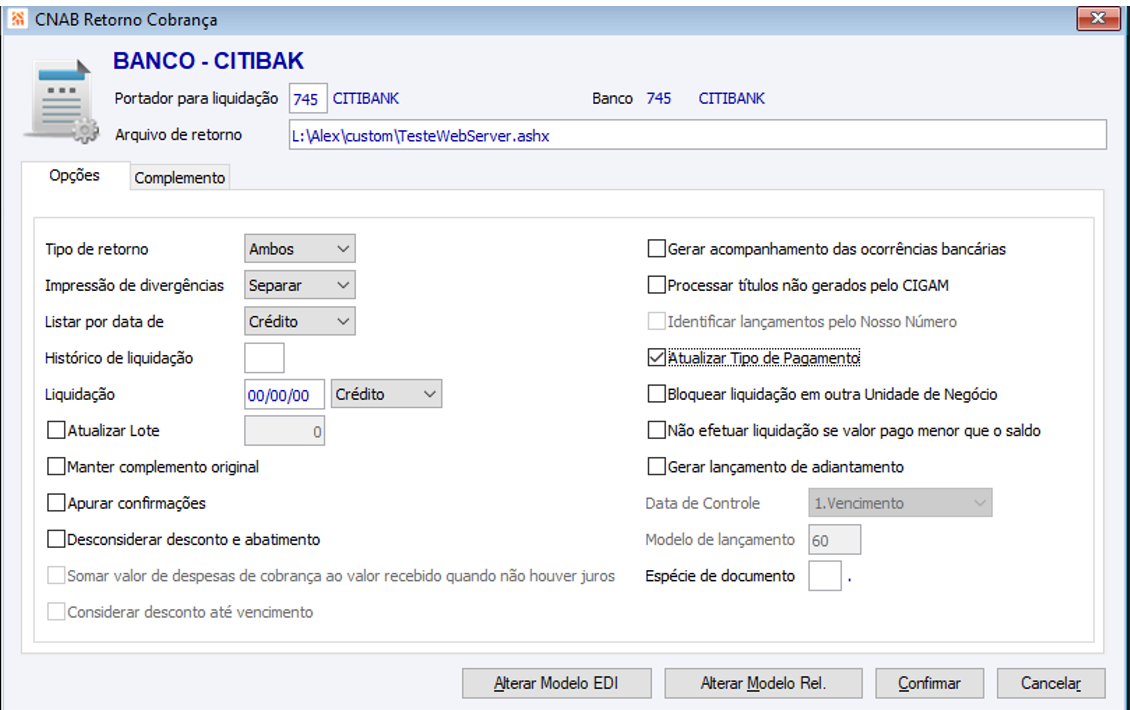Enable Gerar acompanhamento das ocorrências bancárias checkbox
Screen dimensions: 1130x710
pyautogui.click(x=657, y=249)
